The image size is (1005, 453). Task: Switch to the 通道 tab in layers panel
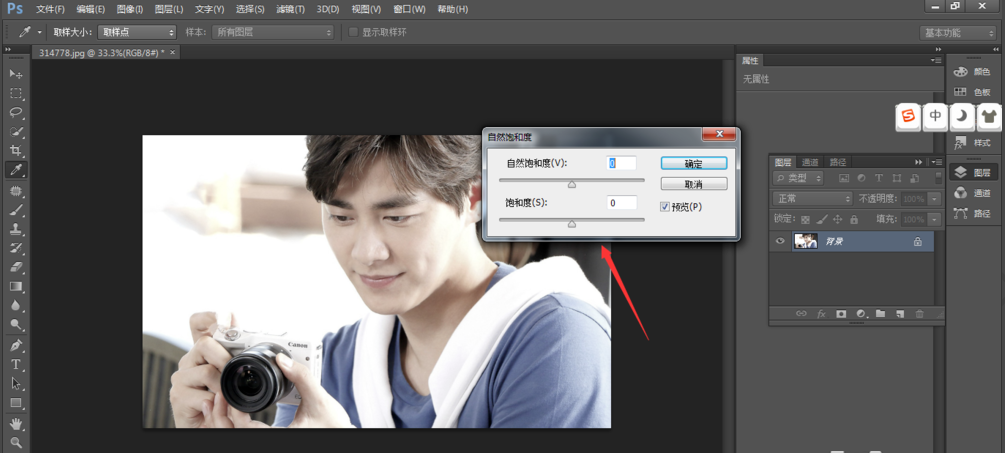811,162
